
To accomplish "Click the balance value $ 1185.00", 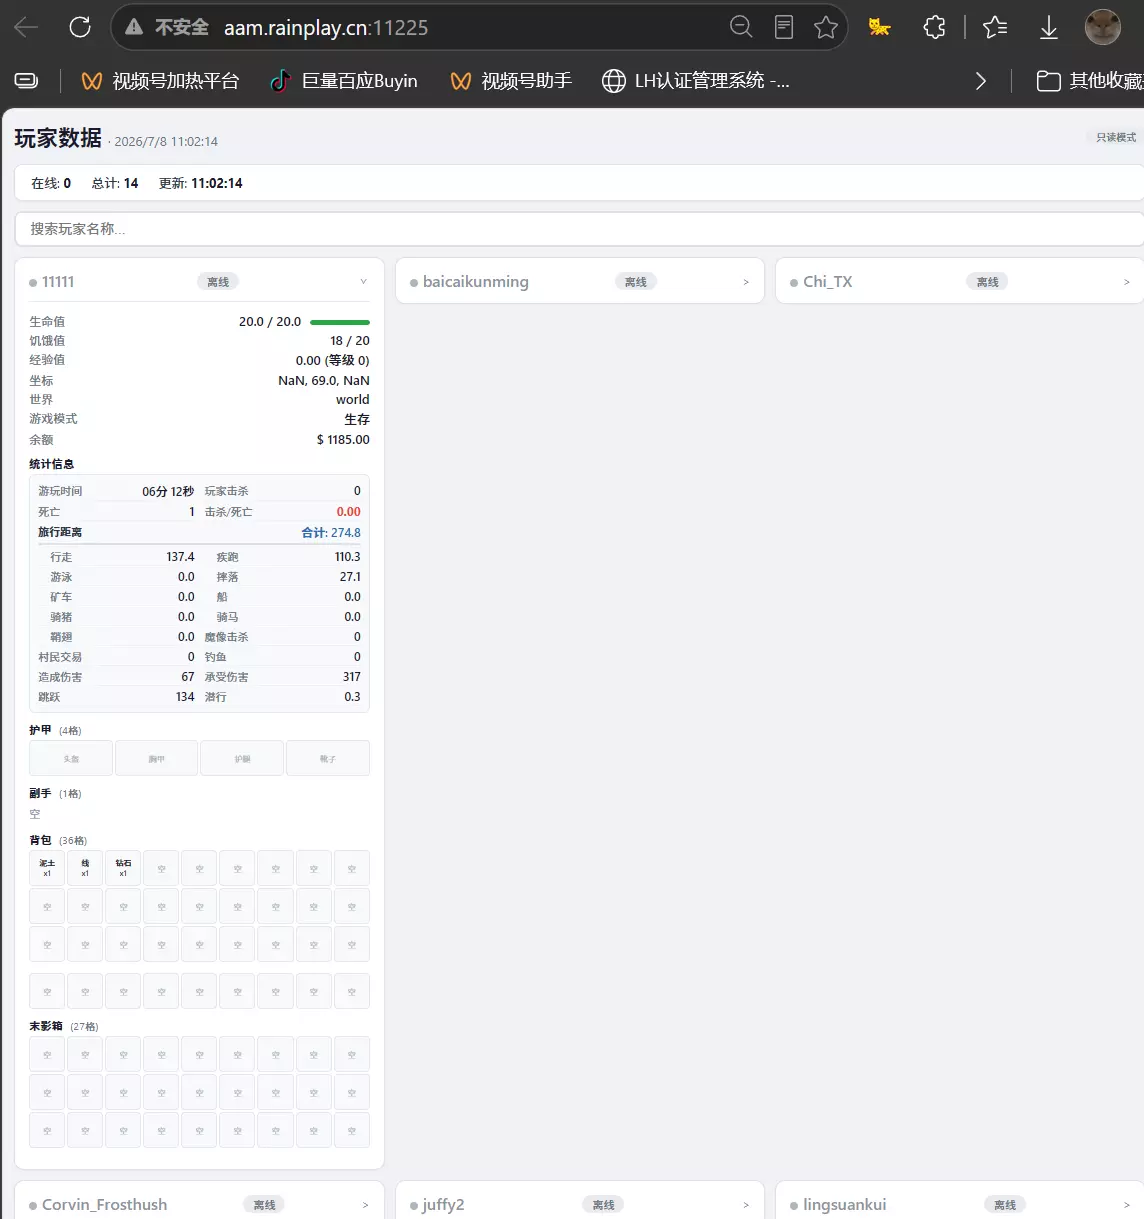I will [x=343, y=440].
